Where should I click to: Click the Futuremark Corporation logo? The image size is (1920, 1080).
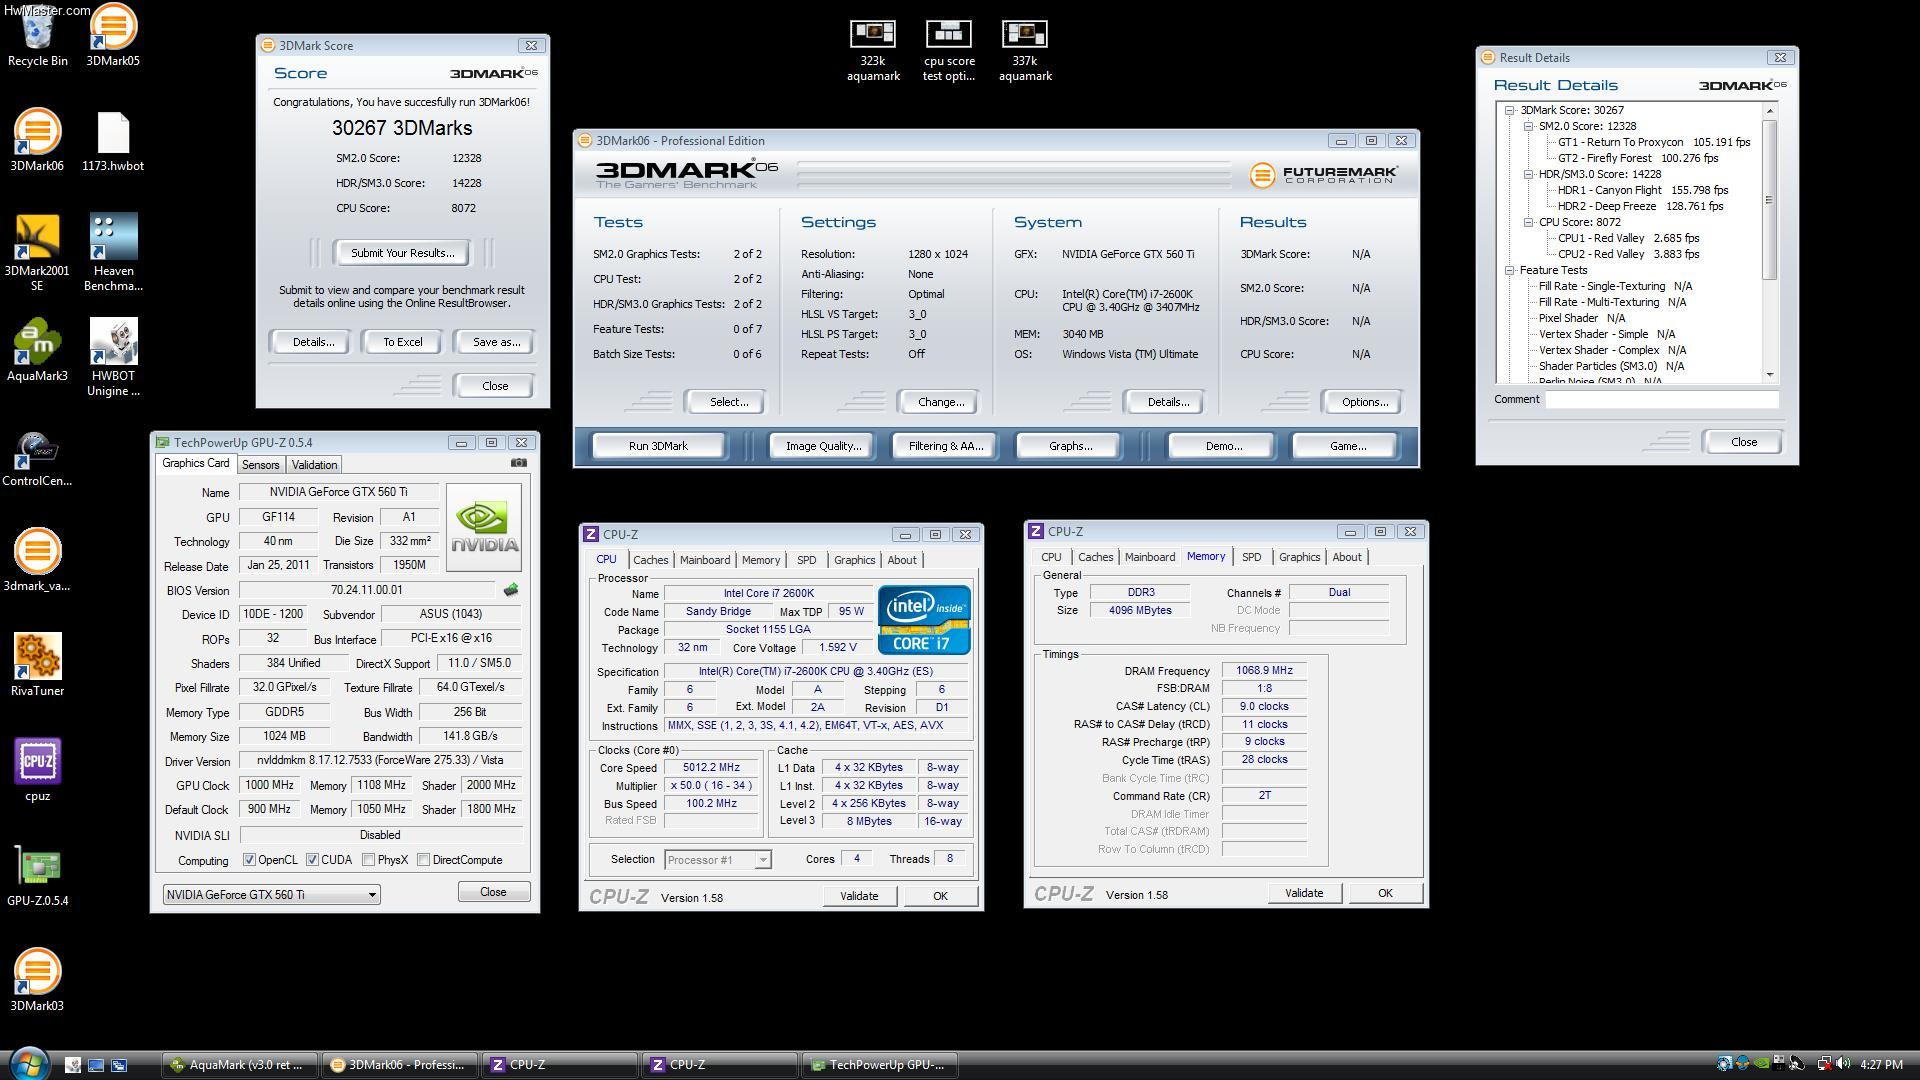pos(1323,175)
